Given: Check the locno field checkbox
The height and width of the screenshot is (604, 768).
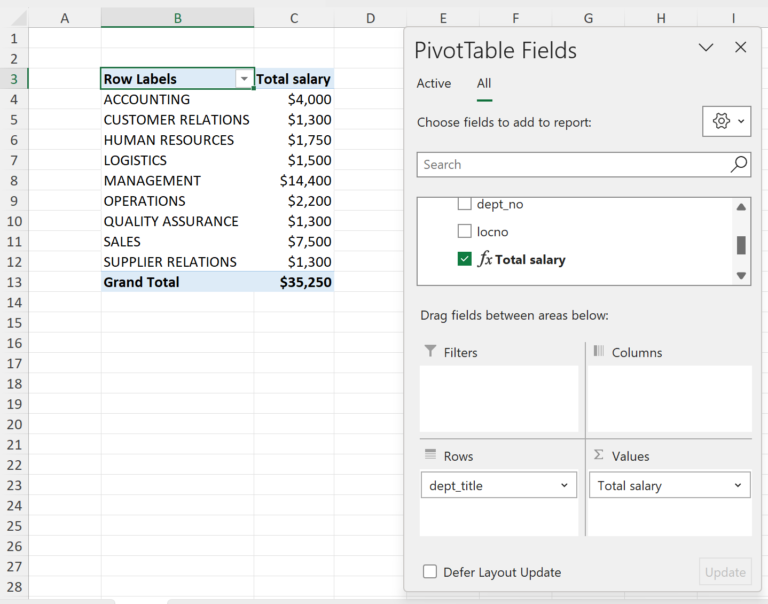Looking at the screenshot, I should [x=464, y=232].
